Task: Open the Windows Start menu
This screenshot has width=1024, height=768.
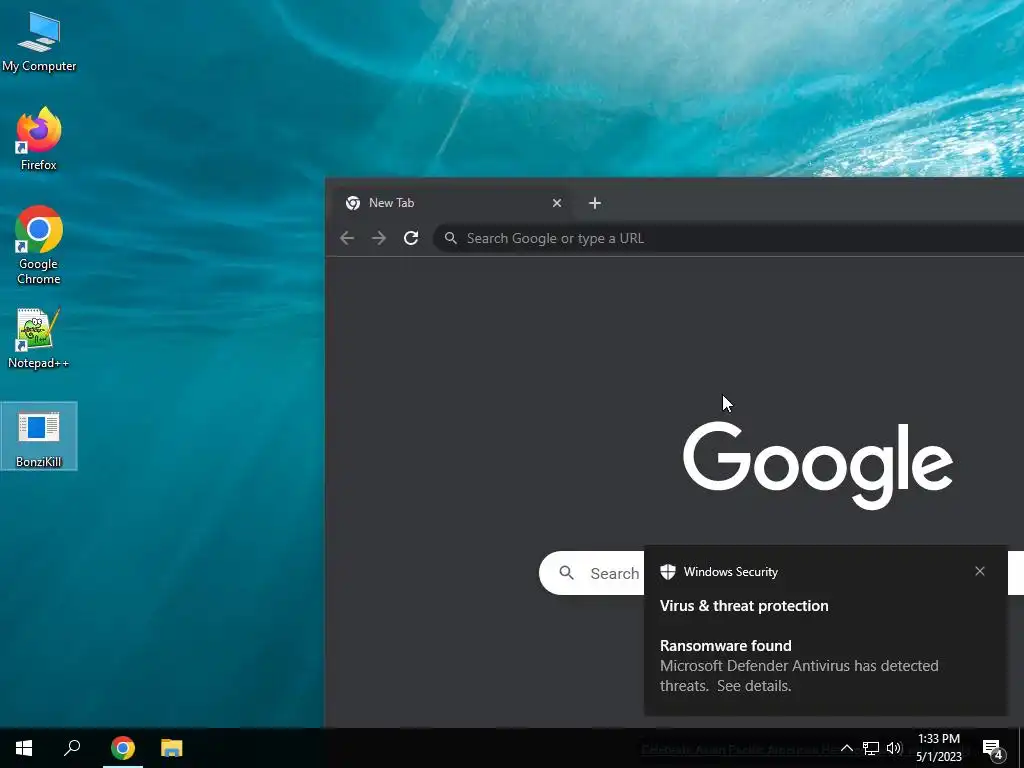Action: 24,748
